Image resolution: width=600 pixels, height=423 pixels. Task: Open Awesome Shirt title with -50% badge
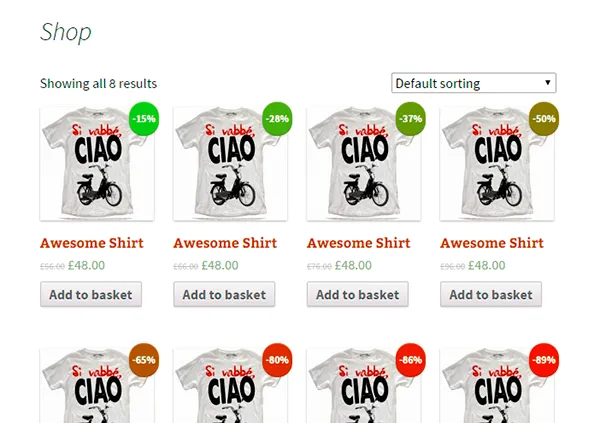[492, 243]
